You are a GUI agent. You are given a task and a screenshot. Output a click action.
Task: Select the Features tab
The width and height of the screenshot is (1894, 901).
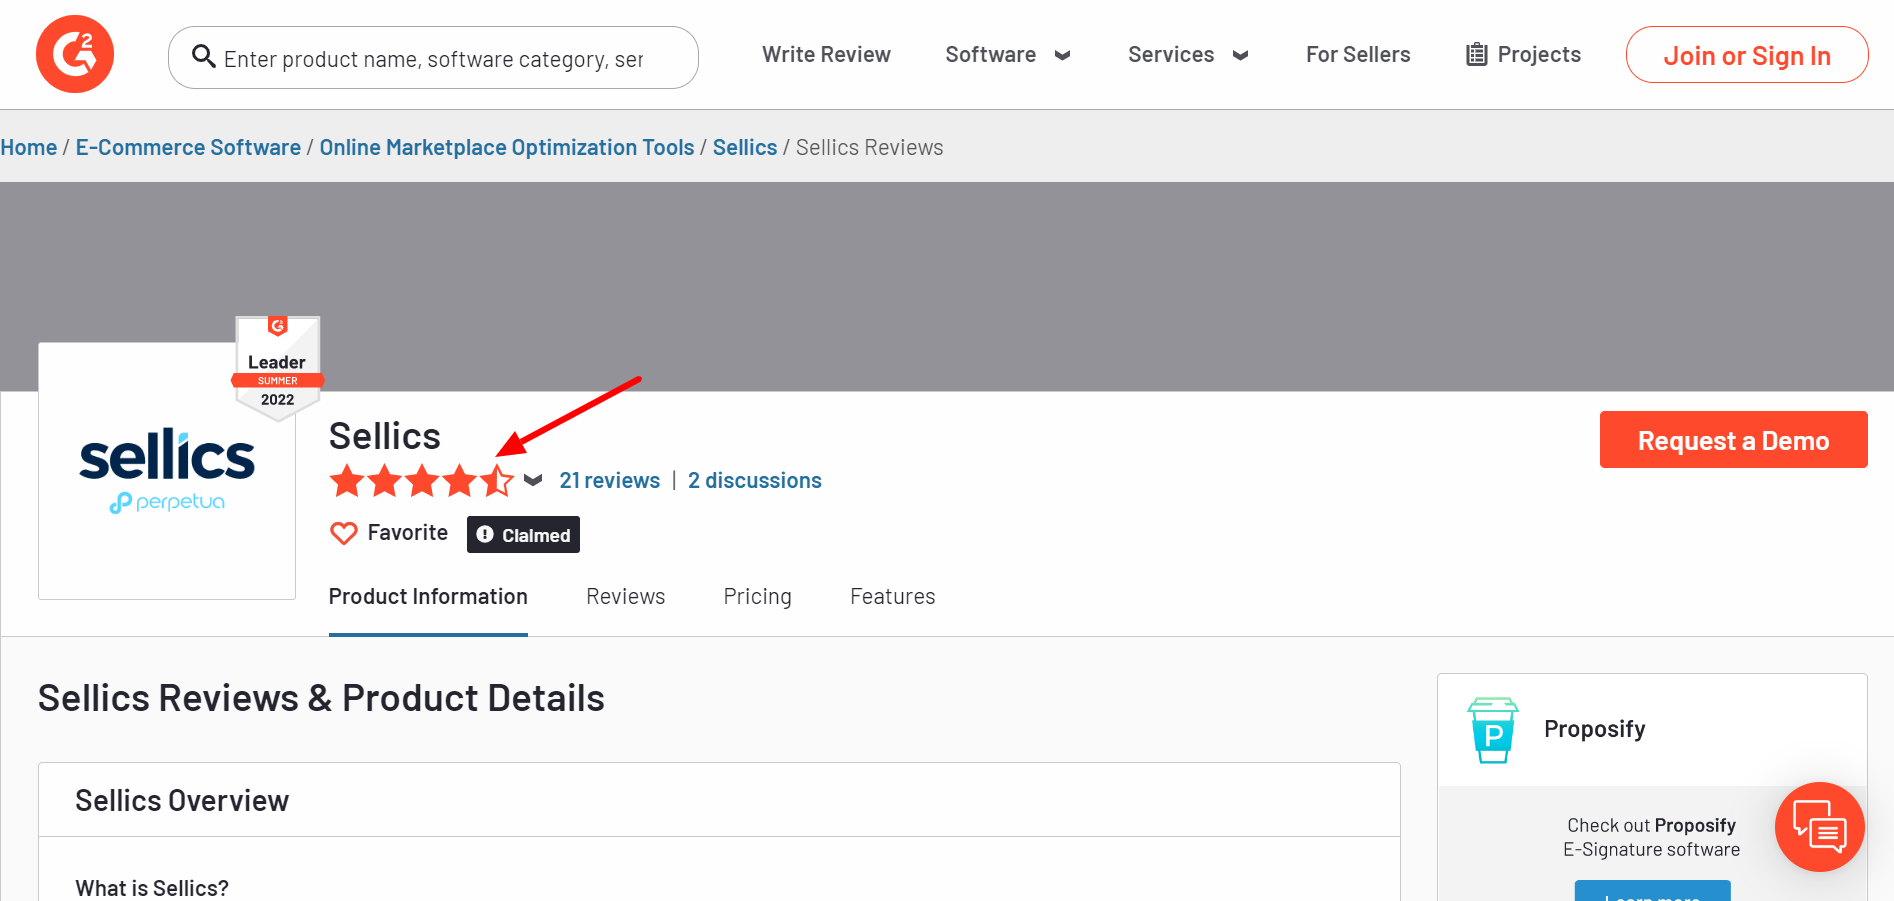pos(892,597)
